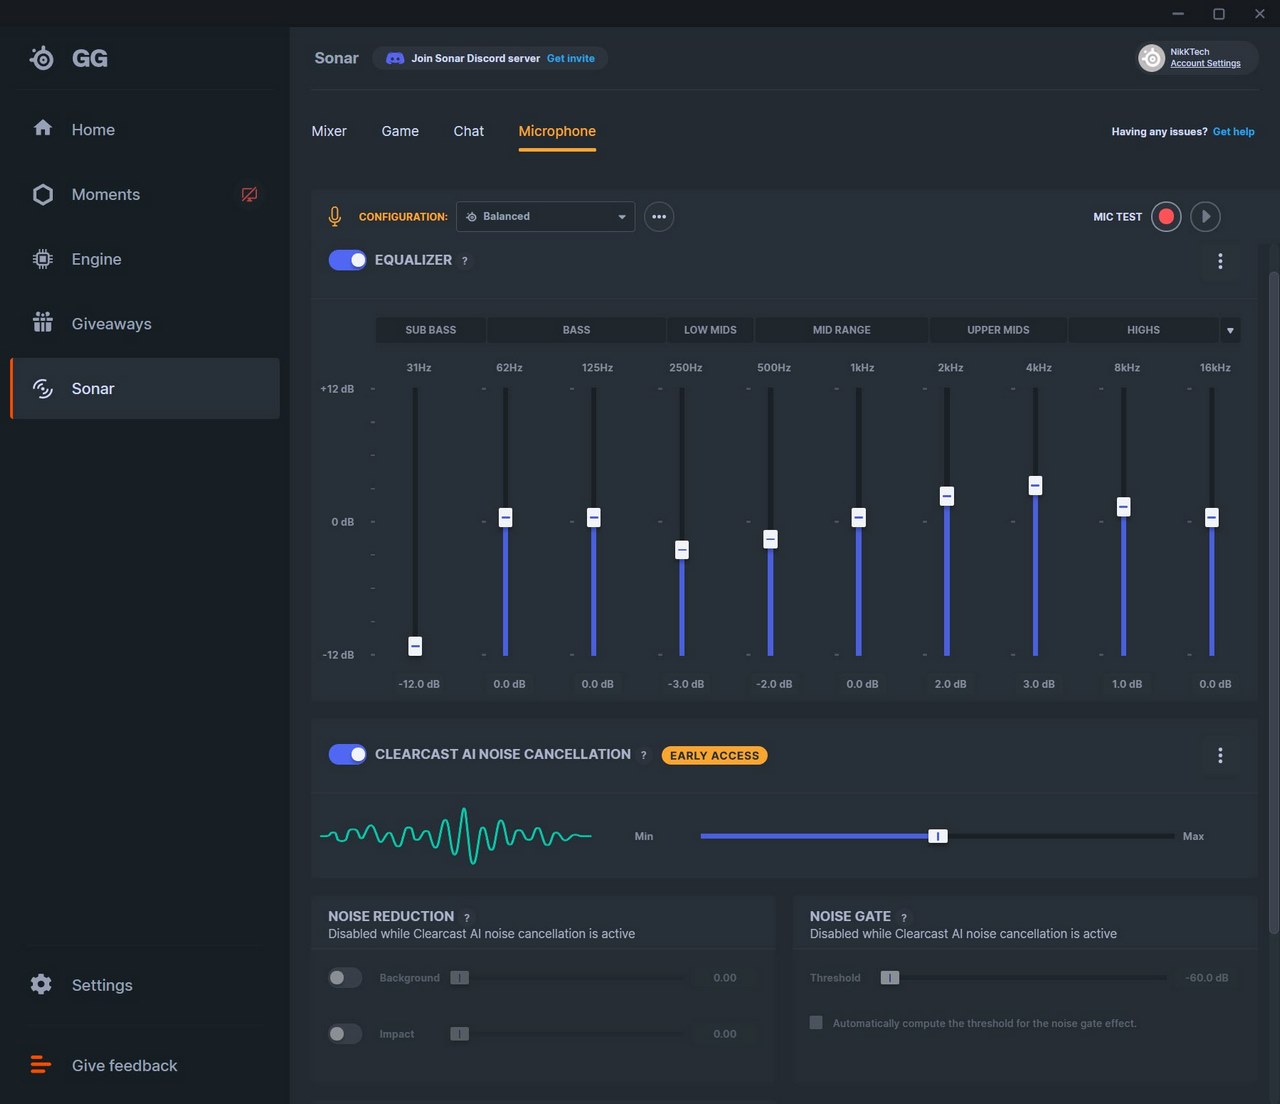Open the configuration more-options ellipsis button
This screenshot has width=1280, height=1104.
(x=659, y=216)
